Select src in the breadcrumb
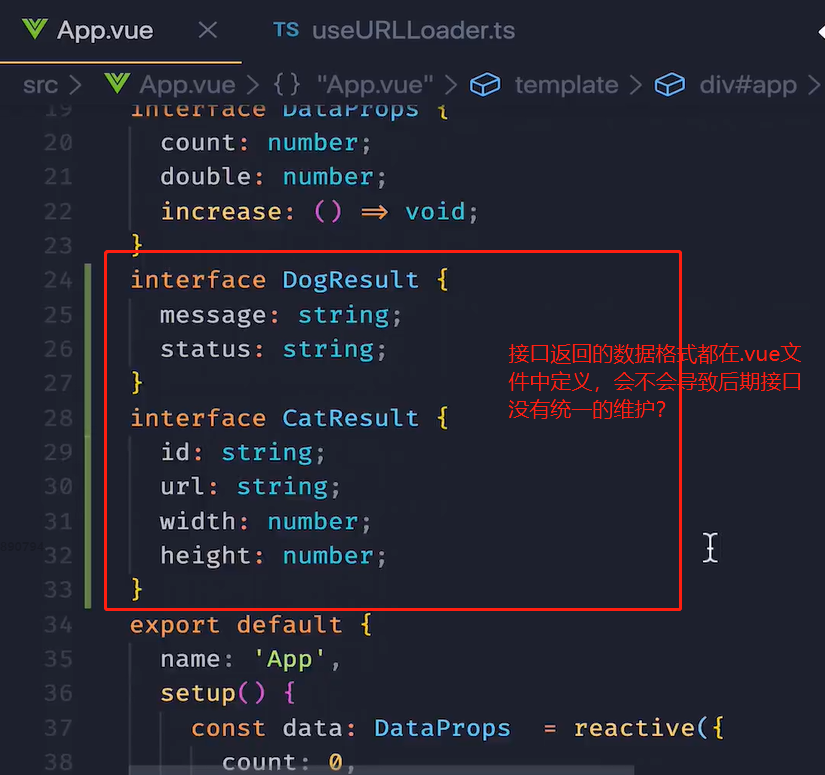This screenshot has height=775, width=825. (41, 85)
